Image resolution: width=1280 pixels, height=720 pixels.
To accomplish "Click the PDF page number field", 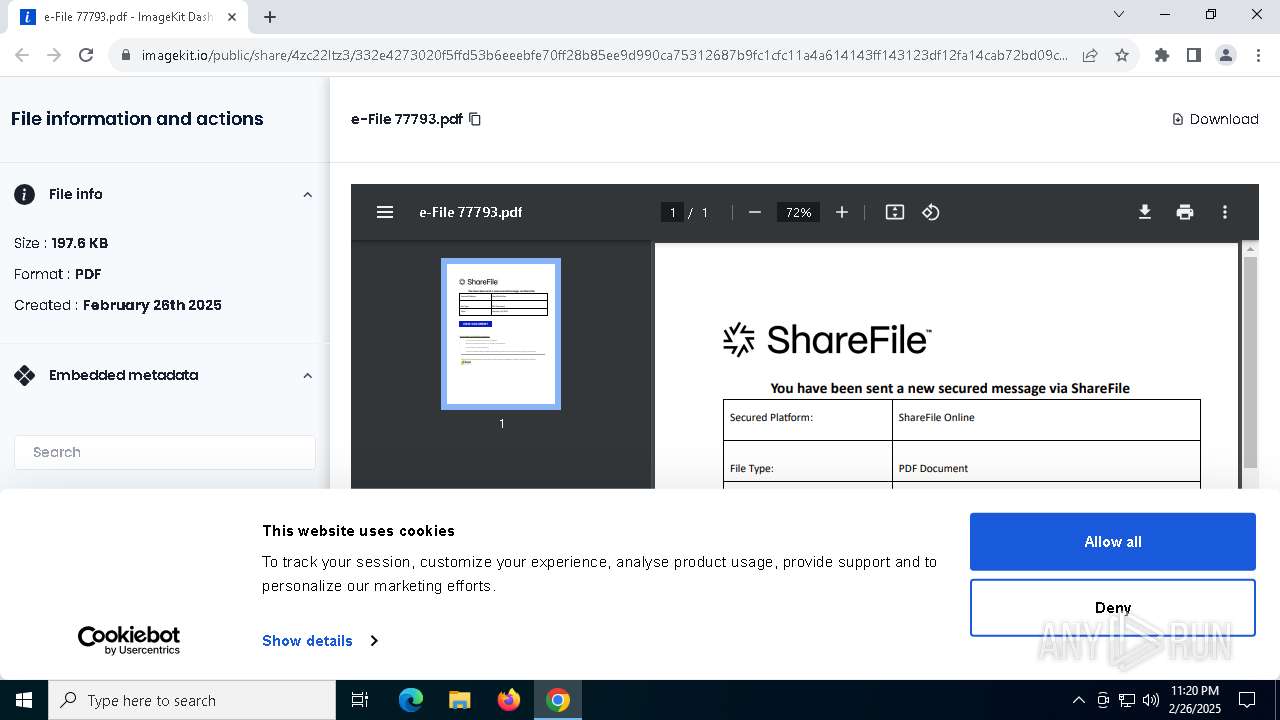I will coord(673,212).
